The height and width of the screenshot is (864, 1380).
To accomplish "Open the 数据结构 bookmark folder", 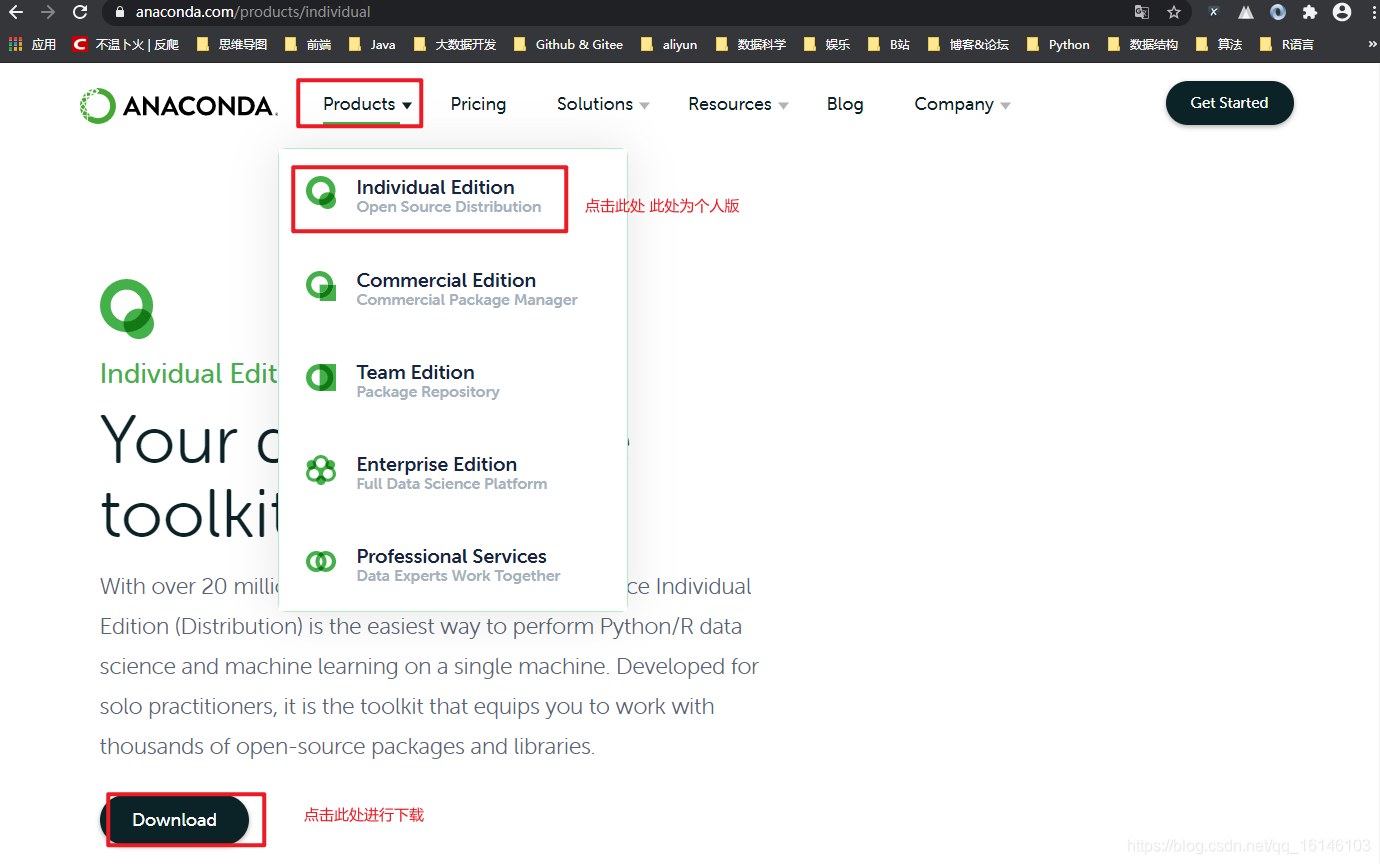I will pos(1143,44).
